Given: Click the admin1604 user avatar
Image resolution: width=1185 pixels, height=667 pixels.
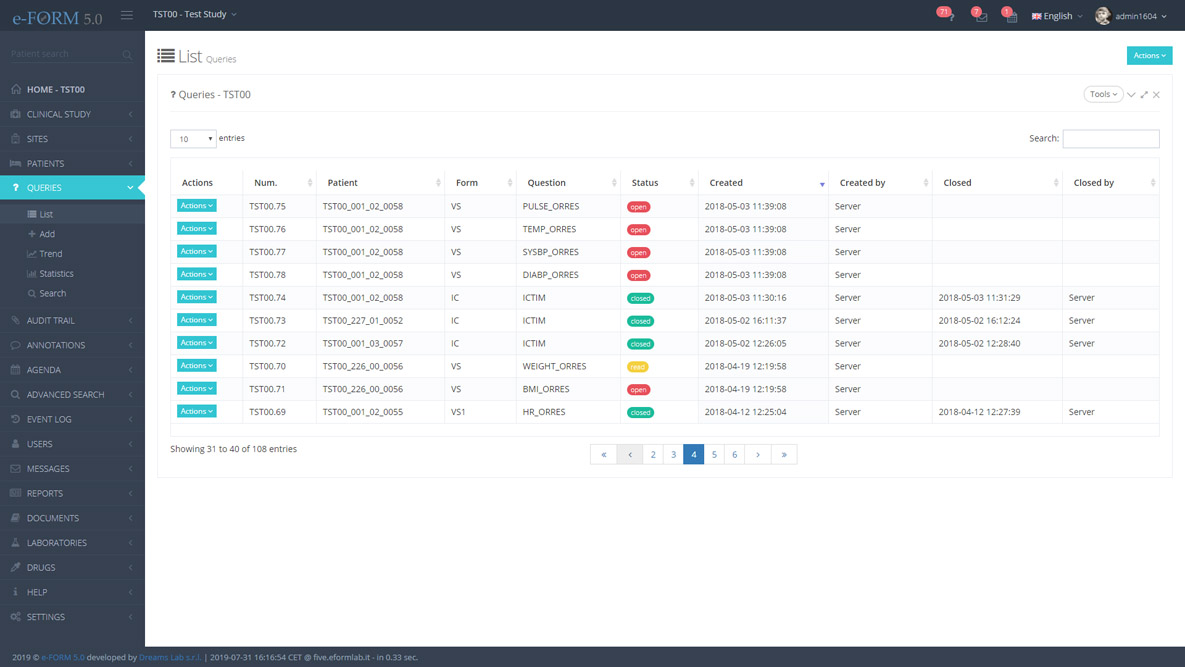Looking at the screenshot, I should [1103, 16].
